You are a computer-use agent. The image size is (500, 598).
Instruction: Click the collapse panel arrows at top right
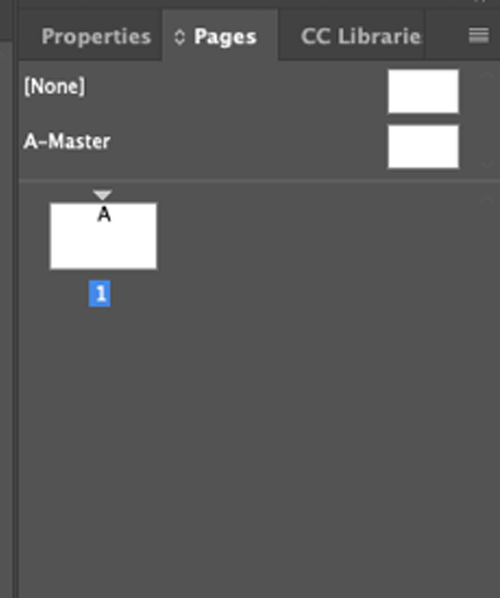click(481, 2)
